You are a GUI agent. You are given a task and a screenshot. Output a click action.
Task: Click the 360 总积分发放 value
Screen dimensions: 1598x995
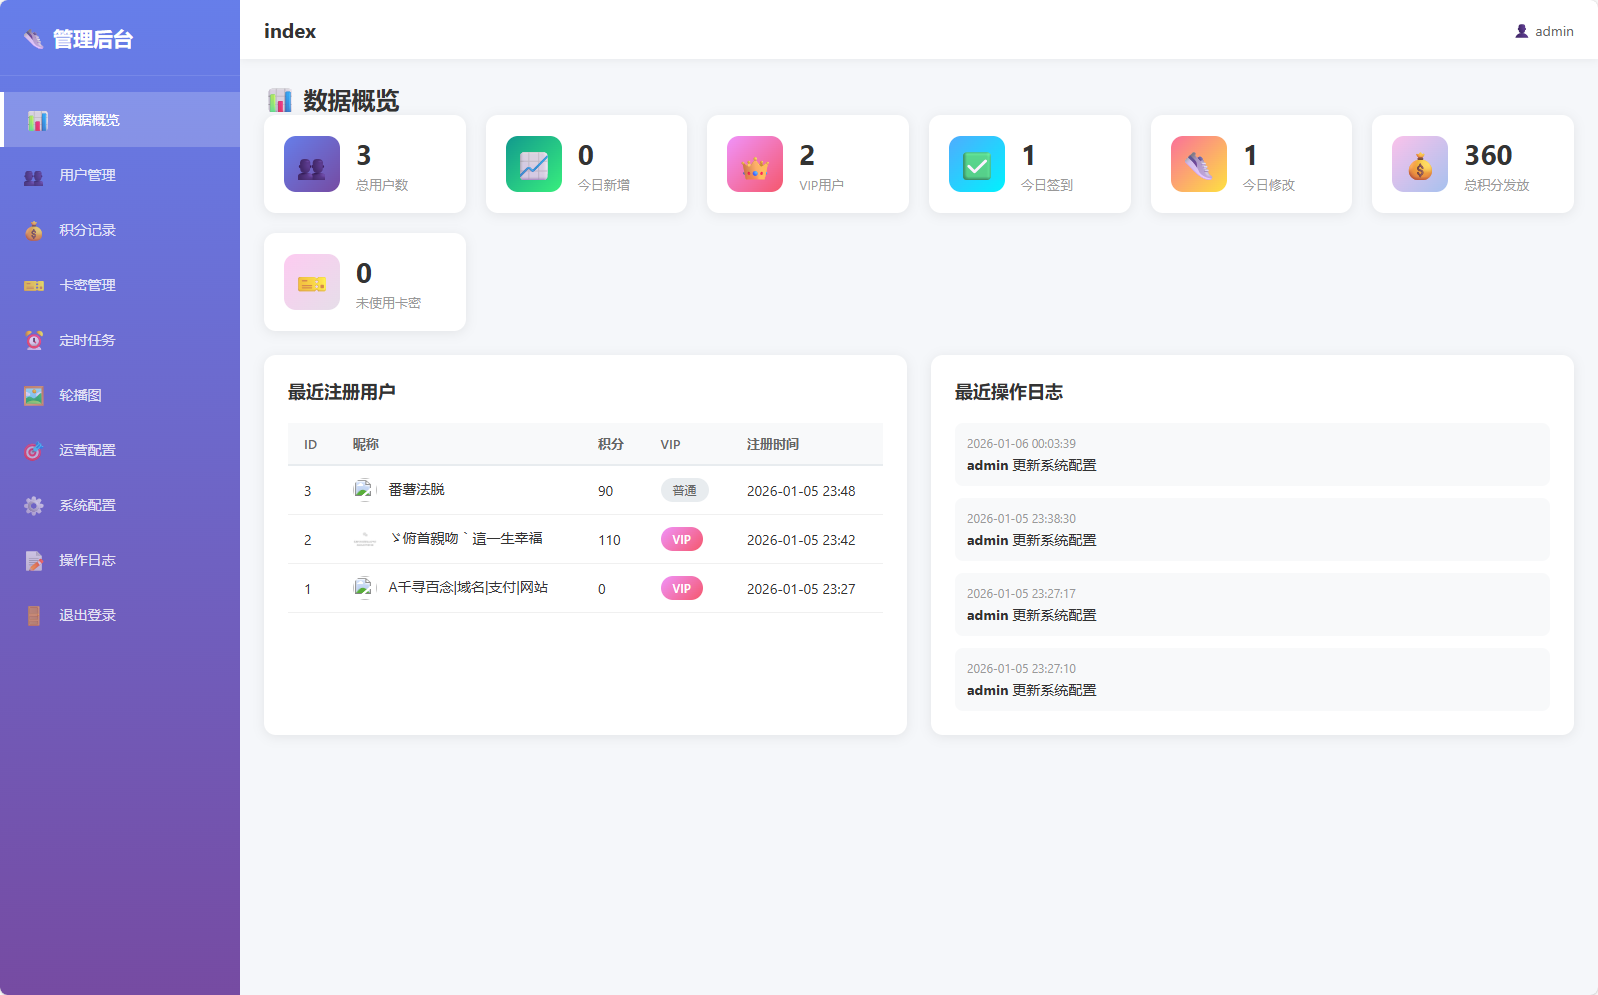(x=1488, y=155)
